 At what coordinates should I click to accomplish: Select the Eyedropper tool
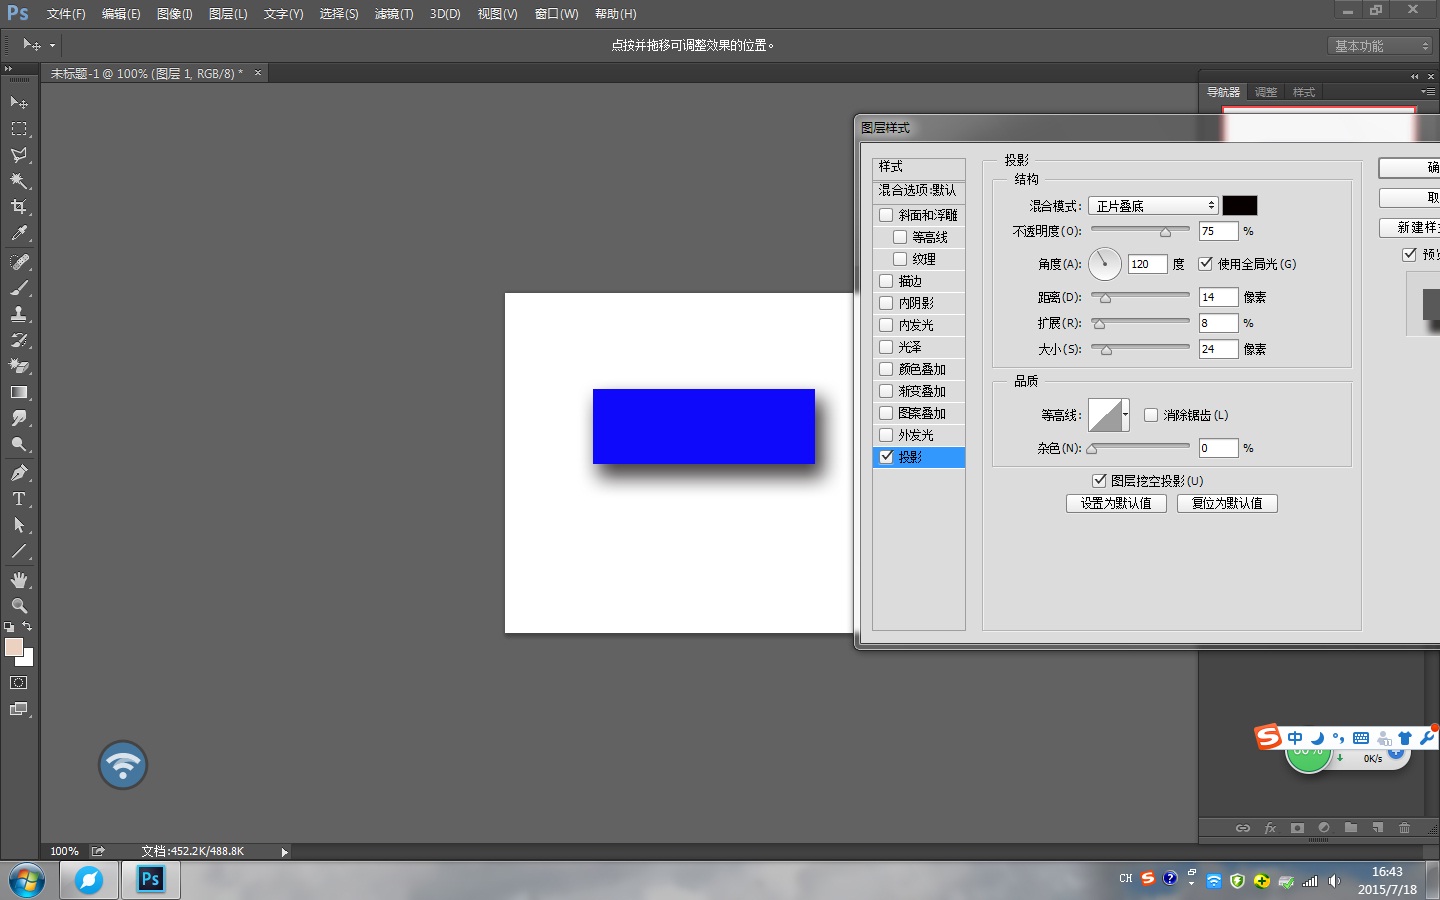click(x=19, y=233)
